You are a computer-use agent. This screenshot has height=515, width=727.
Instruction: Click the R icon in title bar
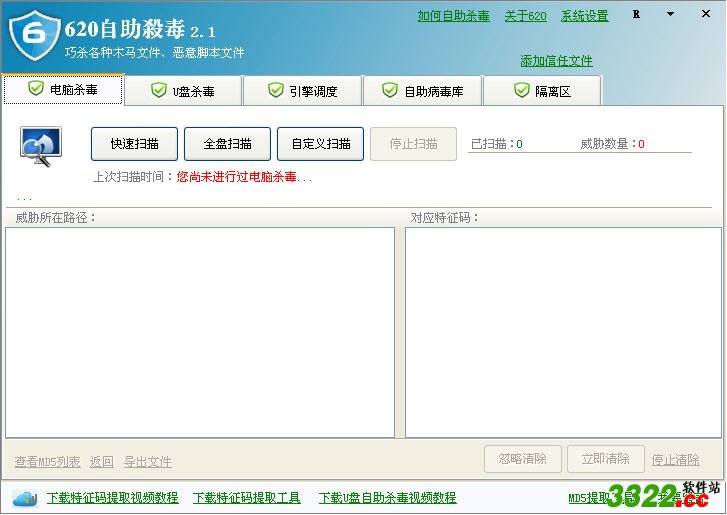pyautogui.click(x=636, y=14)
